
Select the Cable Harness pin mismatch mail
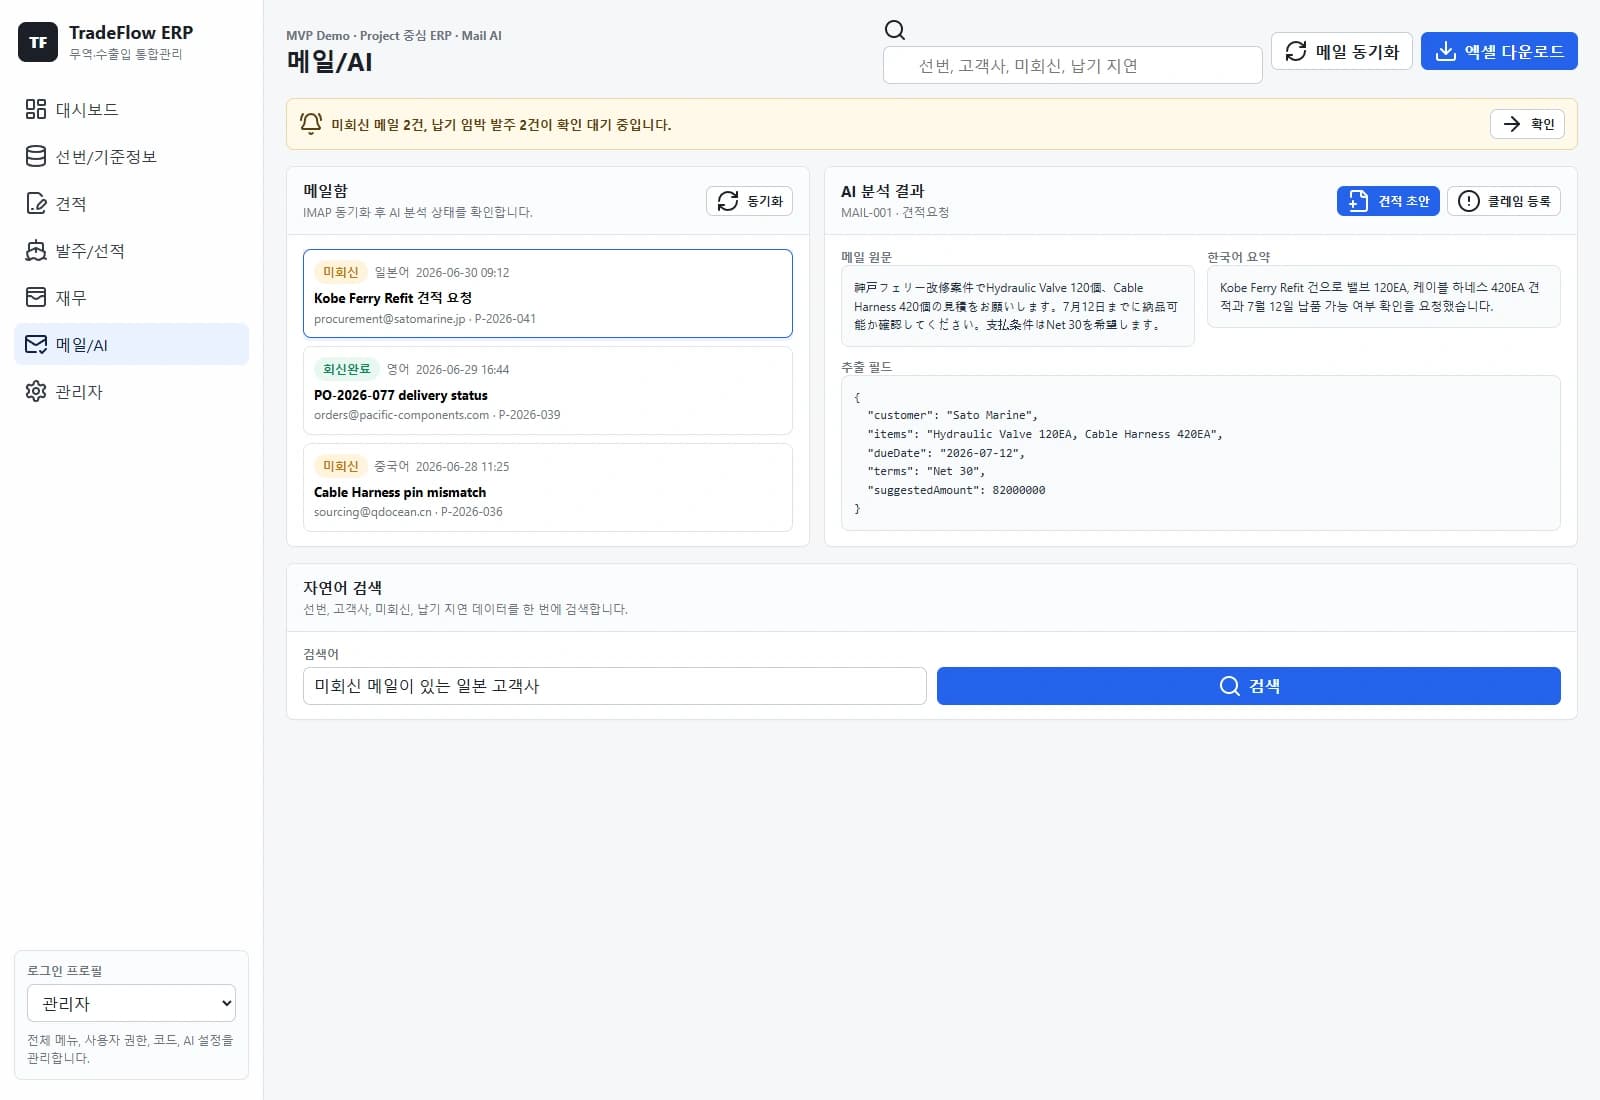[548, 487]
